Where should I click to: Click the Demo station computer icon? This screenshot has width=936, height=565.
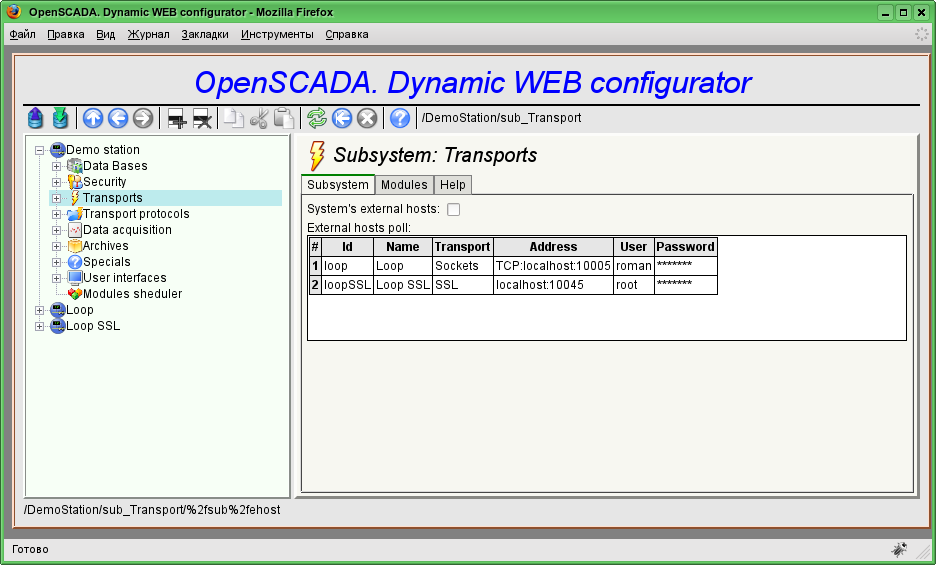pyautogui.click(x=58, y=149)
